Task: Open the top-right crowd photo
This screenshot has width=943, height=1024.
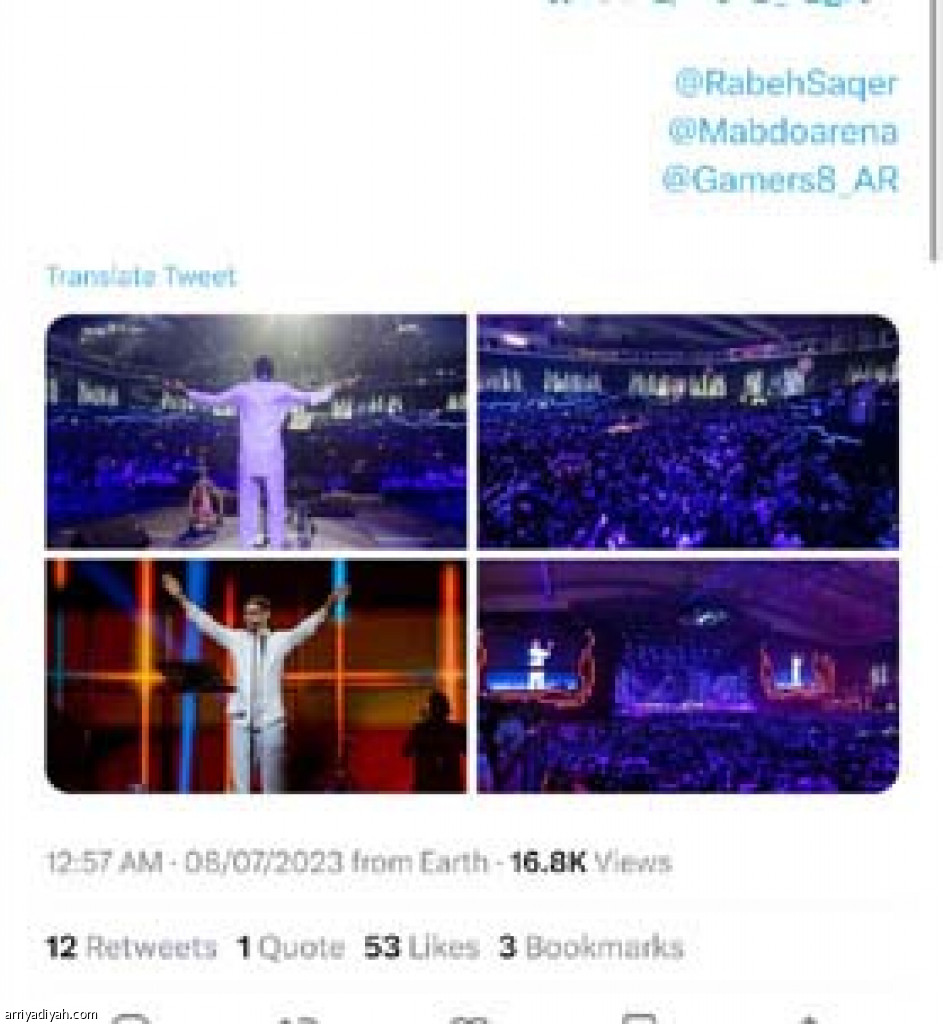Action: [x=688, y=432]
